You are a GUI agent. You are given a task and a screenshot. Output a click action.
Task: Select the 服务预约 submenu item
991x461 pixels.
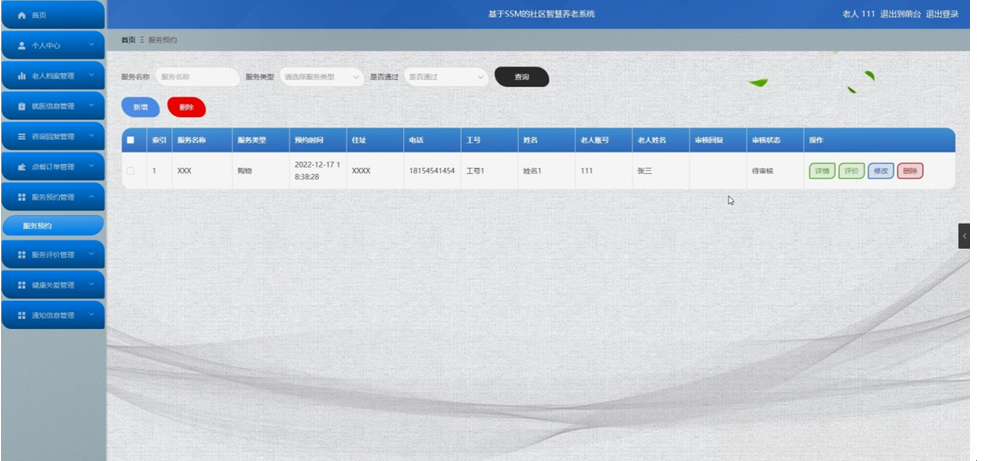[x=53, y=226]
